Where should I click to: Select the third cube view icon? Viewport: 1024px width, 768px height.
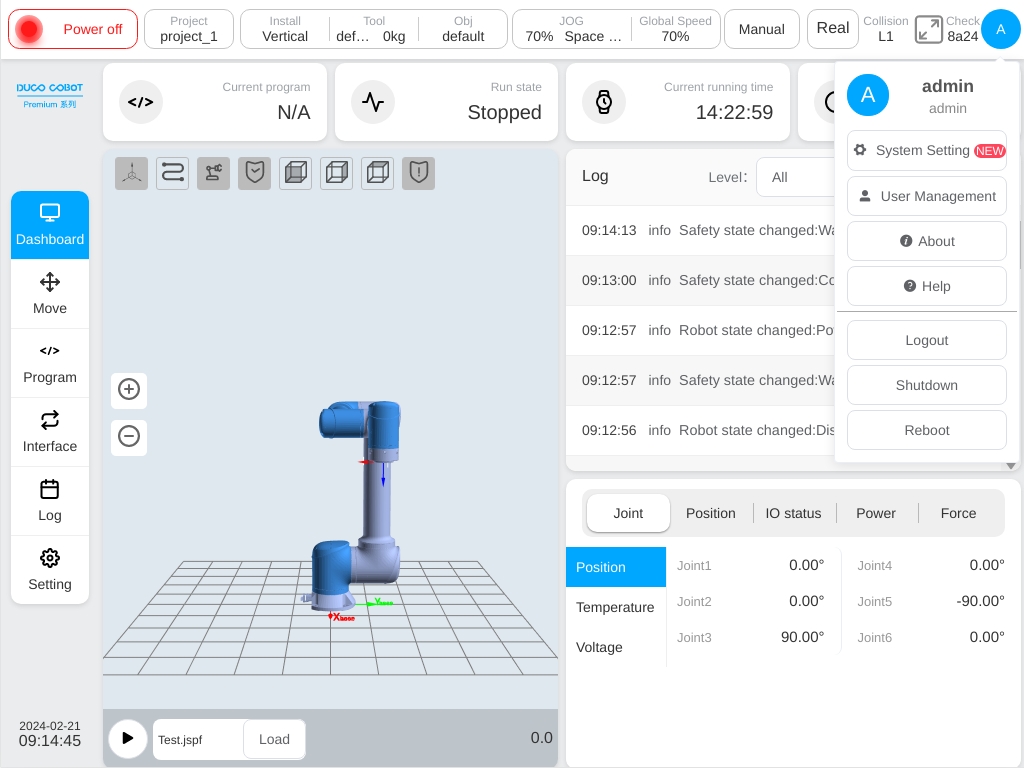(x=377, y=173)
